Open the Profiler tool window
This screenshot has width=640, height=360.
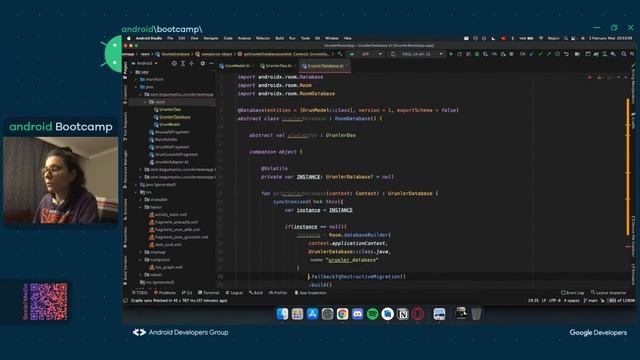278,293
